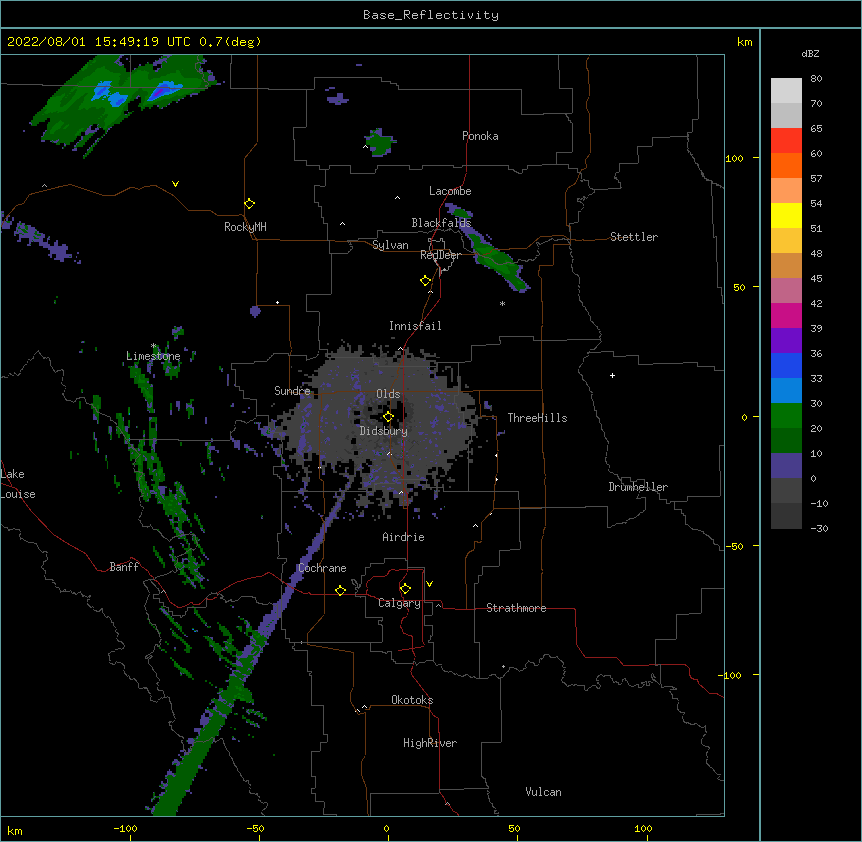Pick the purple swatch above 36 dBZ
The image size is (862, 842).
click(x=786, y=340)
